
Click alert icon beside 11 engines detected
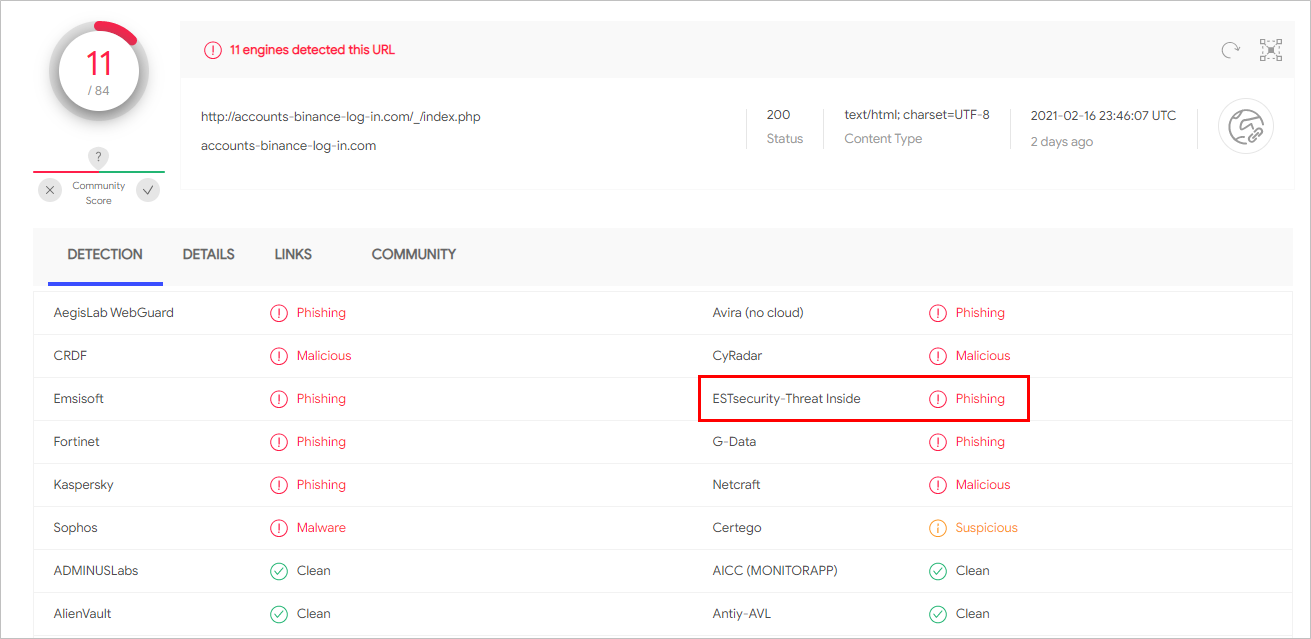pyautogui.click(x=213, y=50)
